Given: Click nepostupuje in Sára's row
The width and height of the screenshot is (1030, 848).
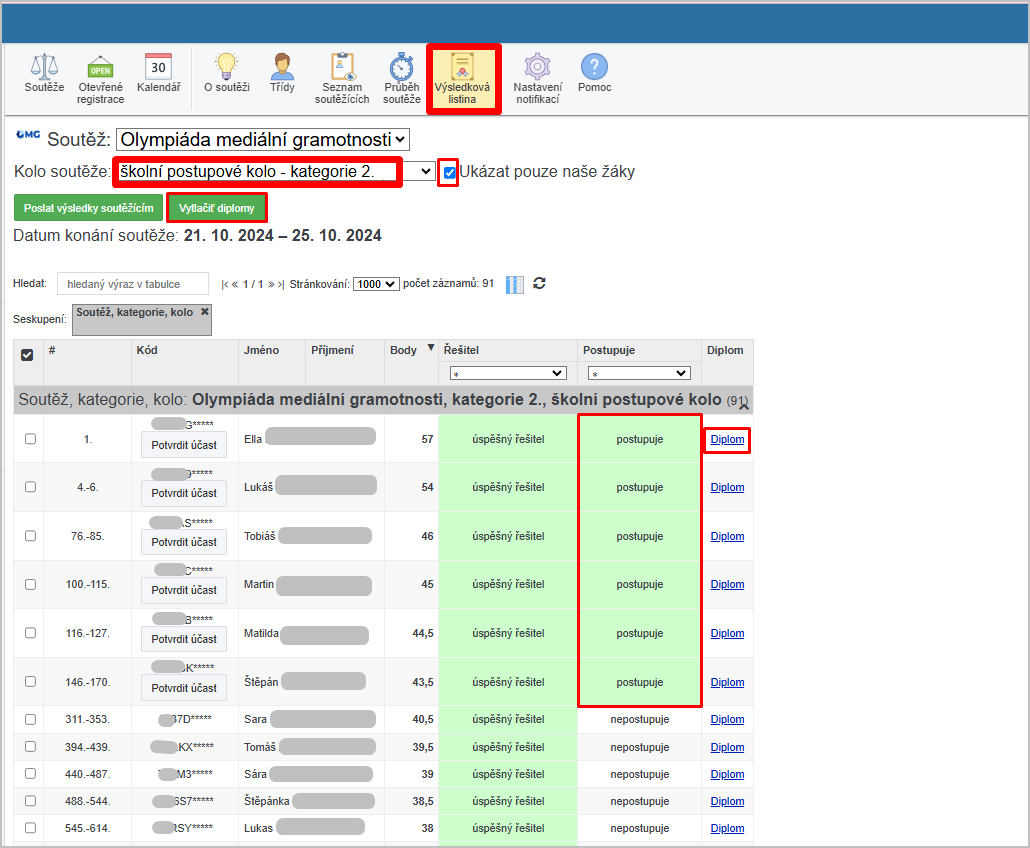Looking at the screenshot, I should pos(640,774).
